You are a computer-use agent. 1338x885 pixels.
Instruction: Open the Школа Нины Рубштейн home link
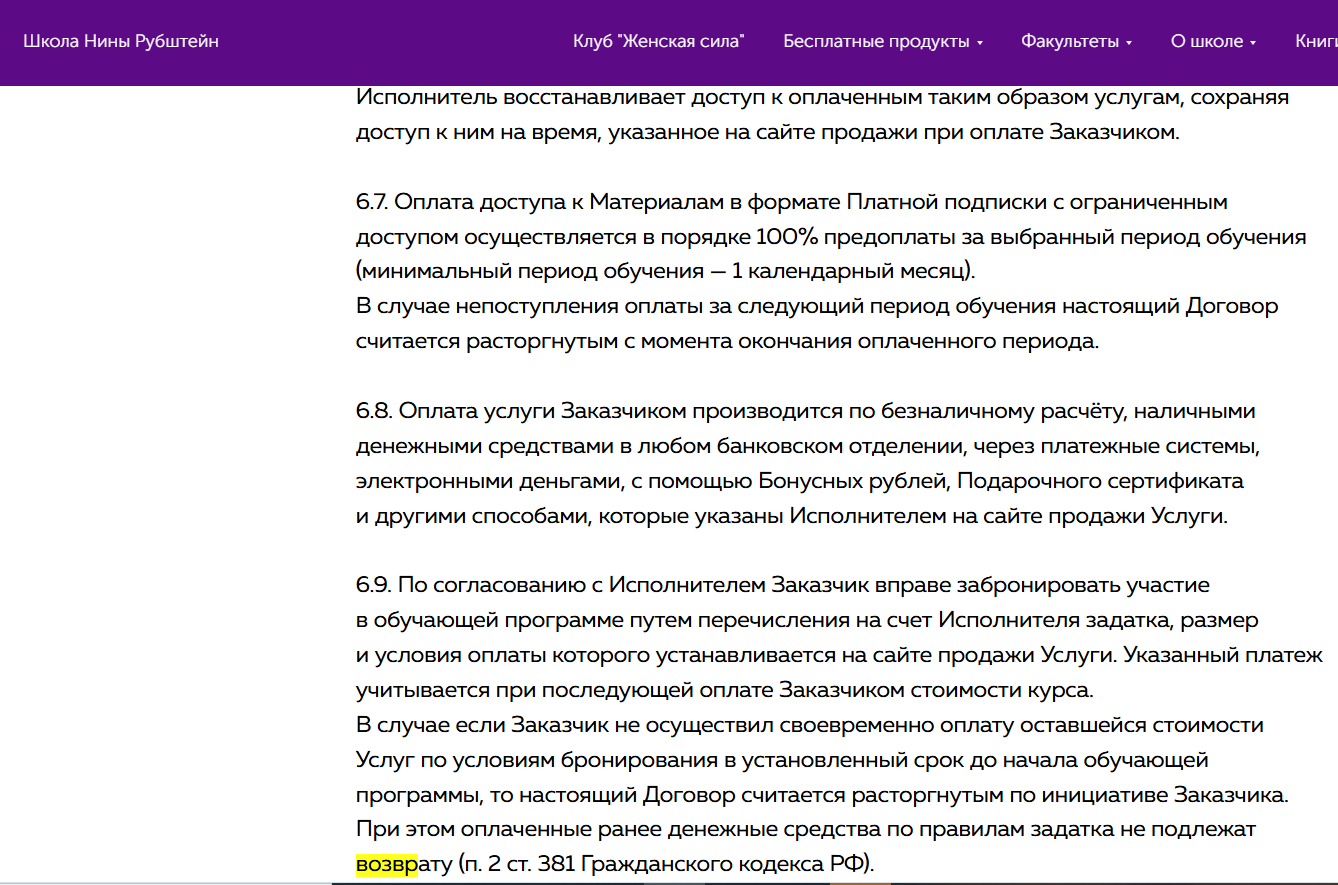121,41
